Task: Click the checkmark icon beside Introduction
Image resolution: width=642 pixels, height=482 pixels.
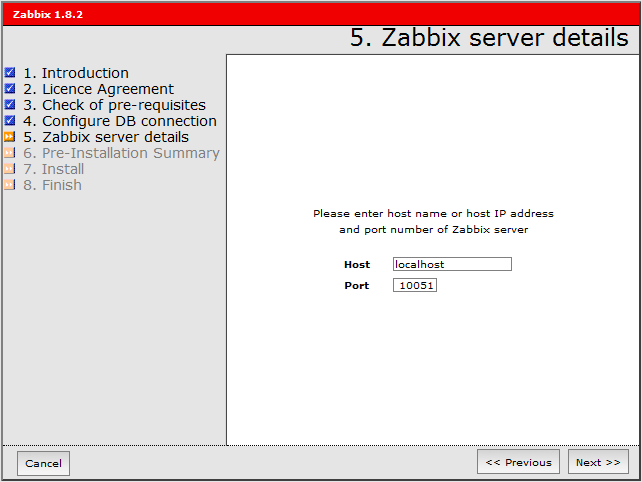Action: coord(10,72)
